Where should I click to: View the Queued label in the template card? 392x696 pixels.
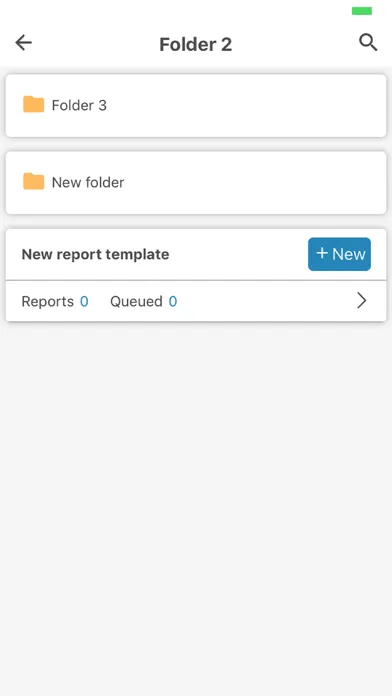coord(136,301)
